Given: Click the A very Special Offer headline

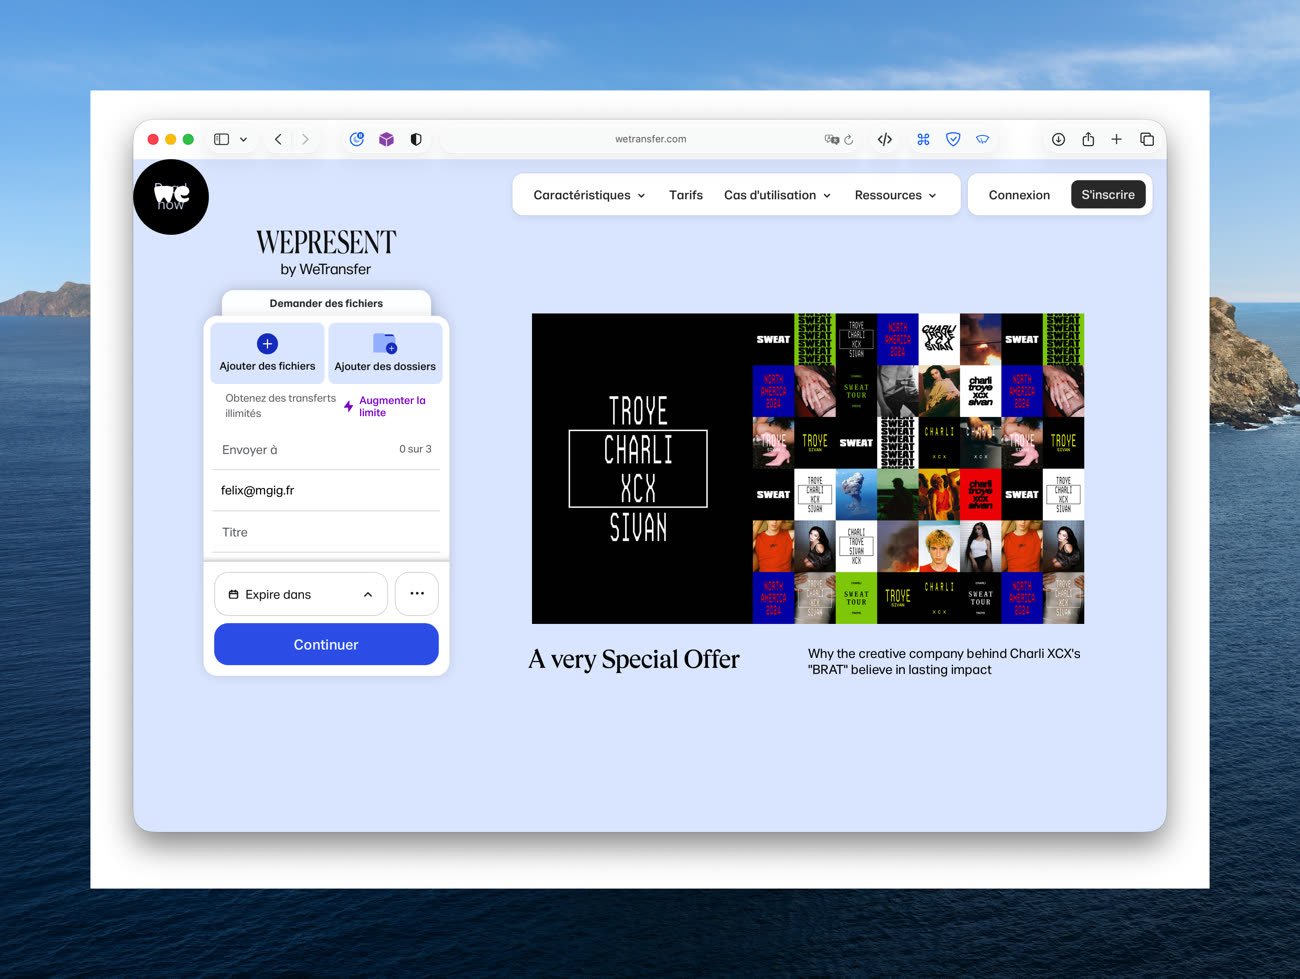Looking at the screenshot, I should [634, 660].
